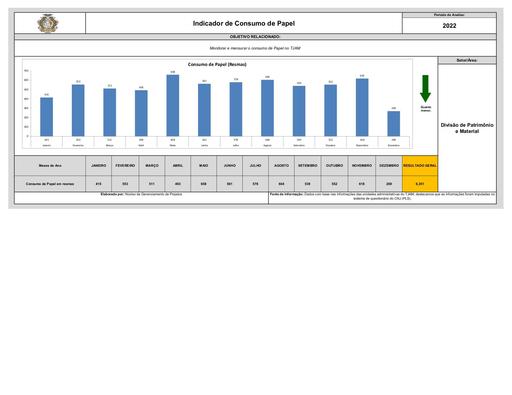Select the Meses do Ano table header
Screen dimensions: 512x395
[x=50, y=166]
